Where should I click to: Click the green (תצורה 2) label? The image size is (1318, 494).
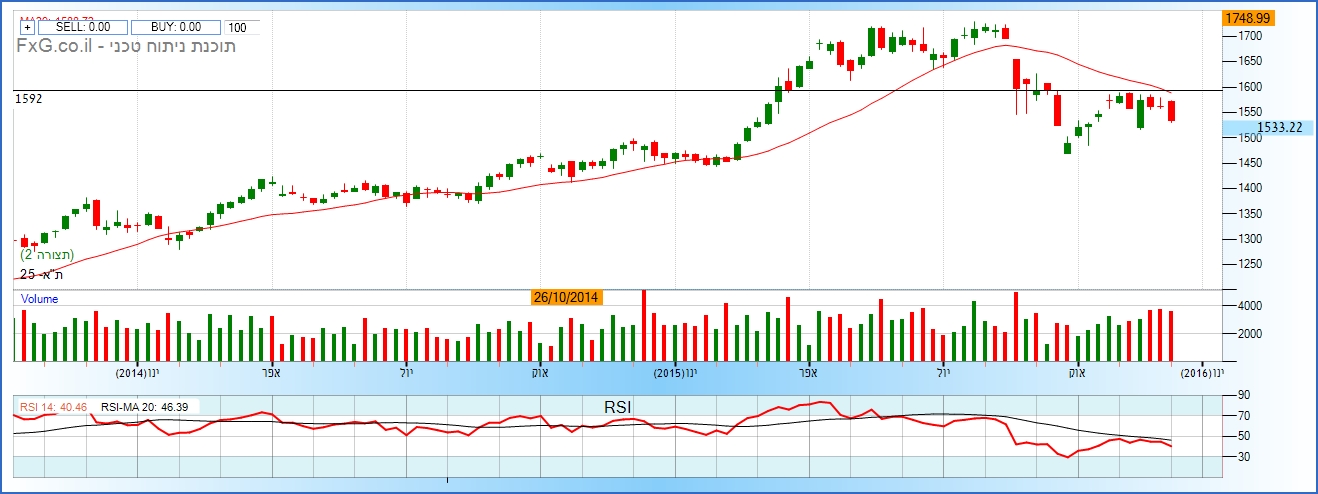pos(47,255)
